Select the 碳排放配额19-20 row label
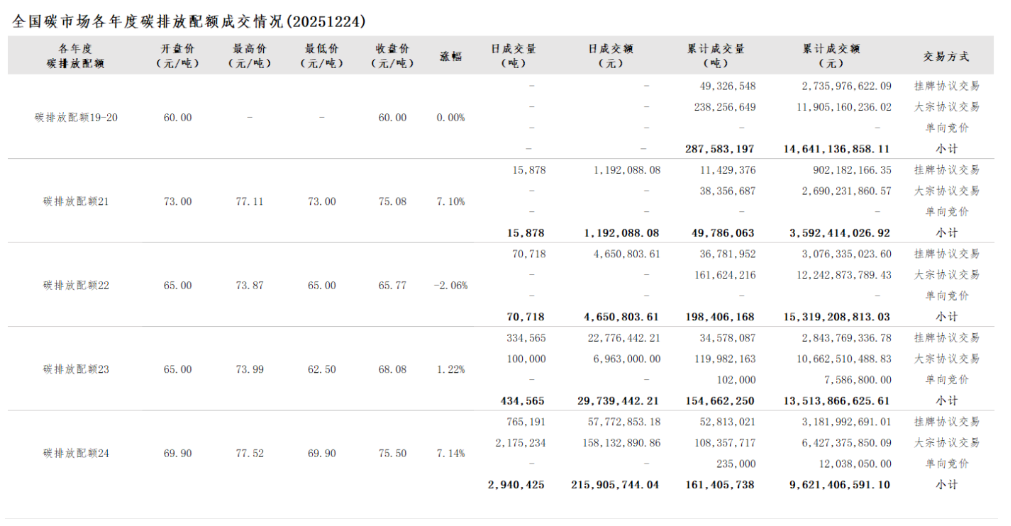The width and height of the screenshot is (1011, 526). [76, 118]
